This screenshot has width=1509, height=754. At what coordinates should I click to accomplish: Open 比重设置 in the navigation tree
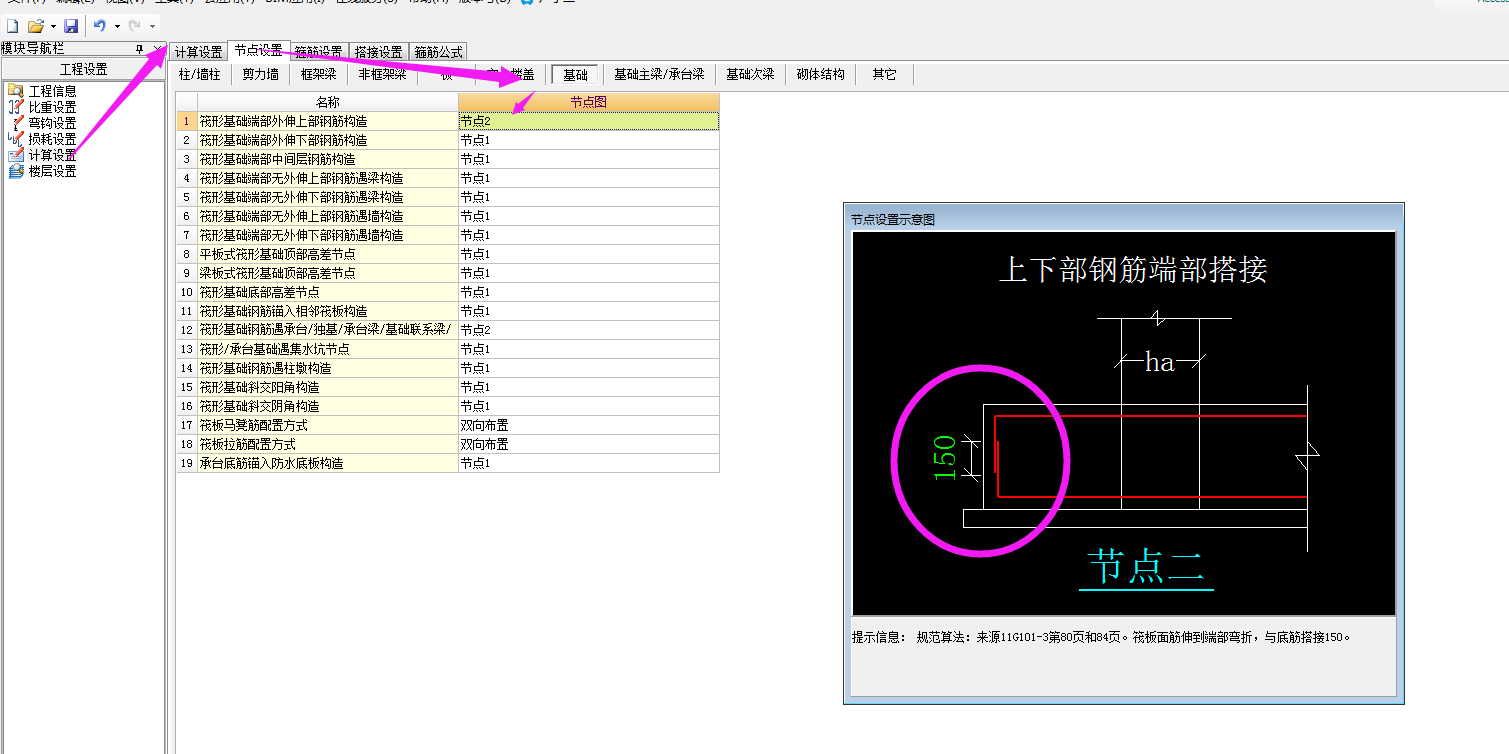click(x=52, y=107)
